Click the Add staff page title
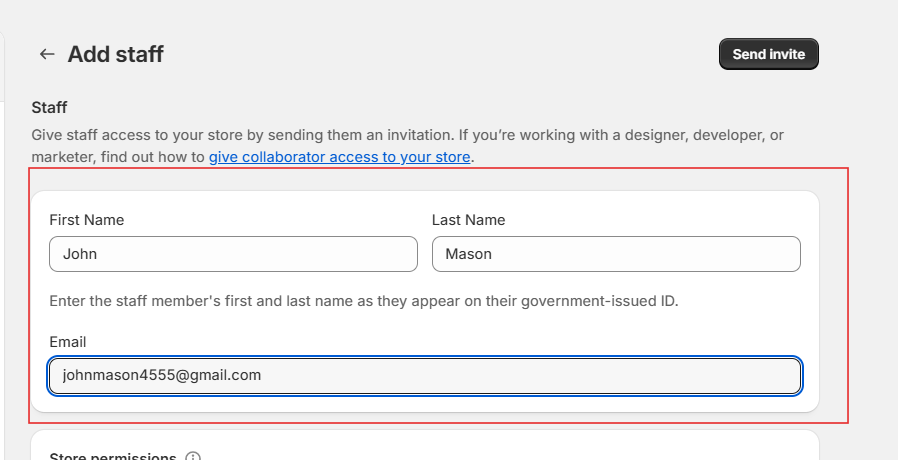The height and width of the screenshot is (460, 898). [x=115, y=54]
